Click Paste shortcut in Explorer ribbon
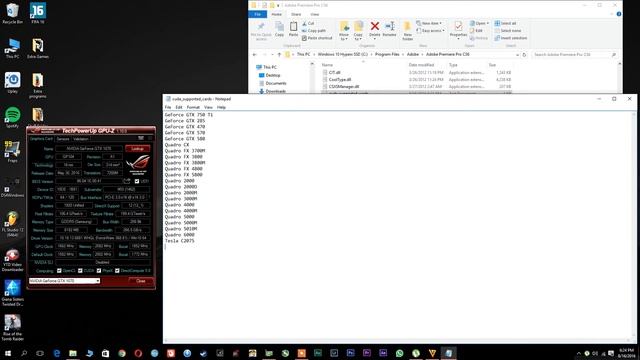 click(317, 38)
